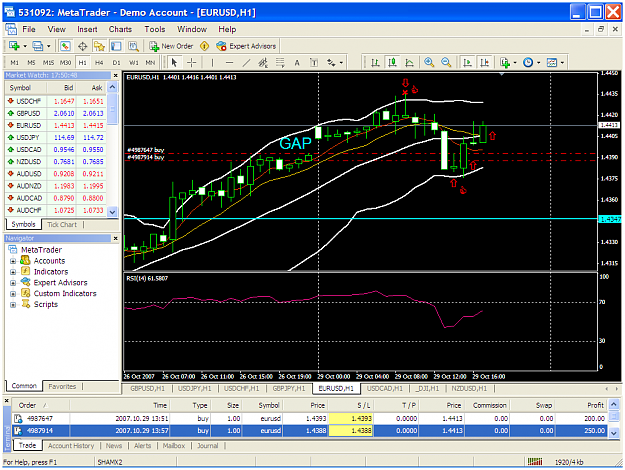
Task: Toggle chart Auto Scroll icon
Action: pos(467,63)
